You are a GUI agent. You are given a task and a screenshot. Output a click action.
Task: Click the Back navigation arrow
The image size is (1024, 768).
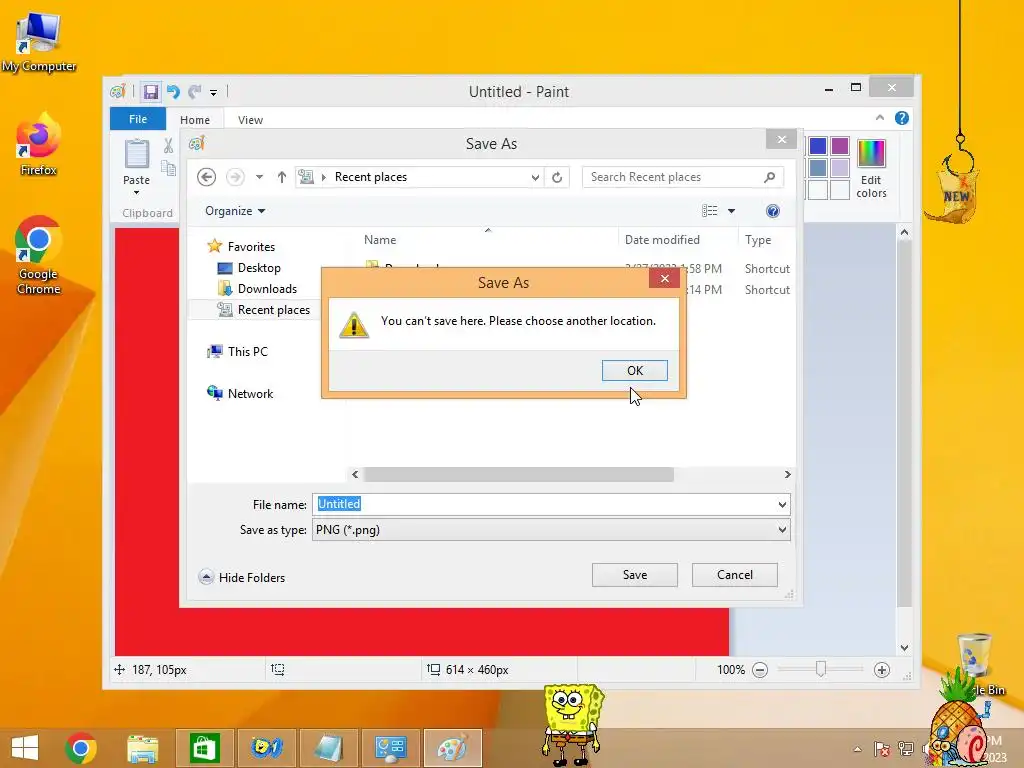click(x=206, y=177)
